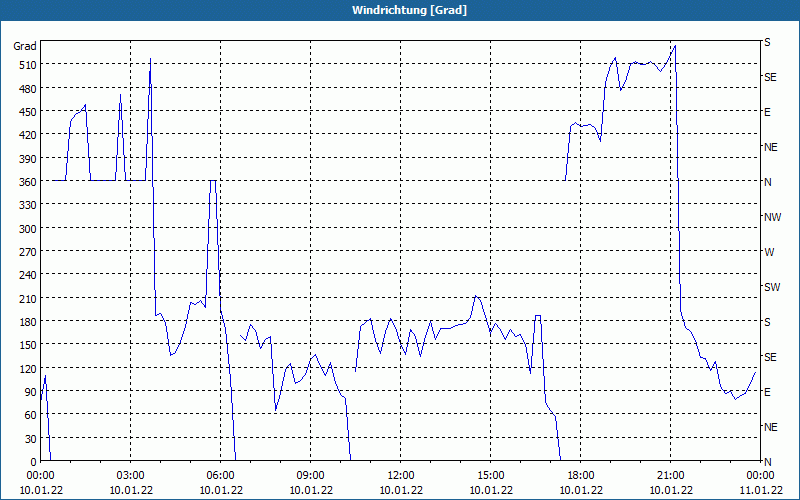Screen dimensions: 800x500
Task: Click the 11.01.22 date label
Action: pyautogui.click(x=760, y=490)
